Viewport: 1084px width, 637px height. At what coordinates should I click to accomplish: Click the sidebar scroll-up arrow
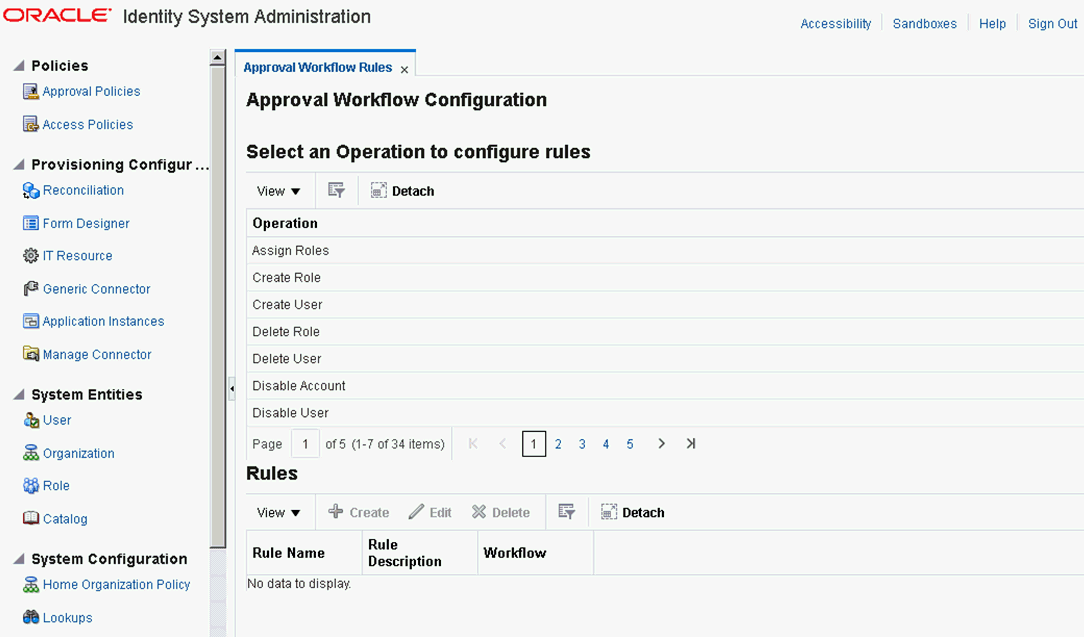[218, 58]
